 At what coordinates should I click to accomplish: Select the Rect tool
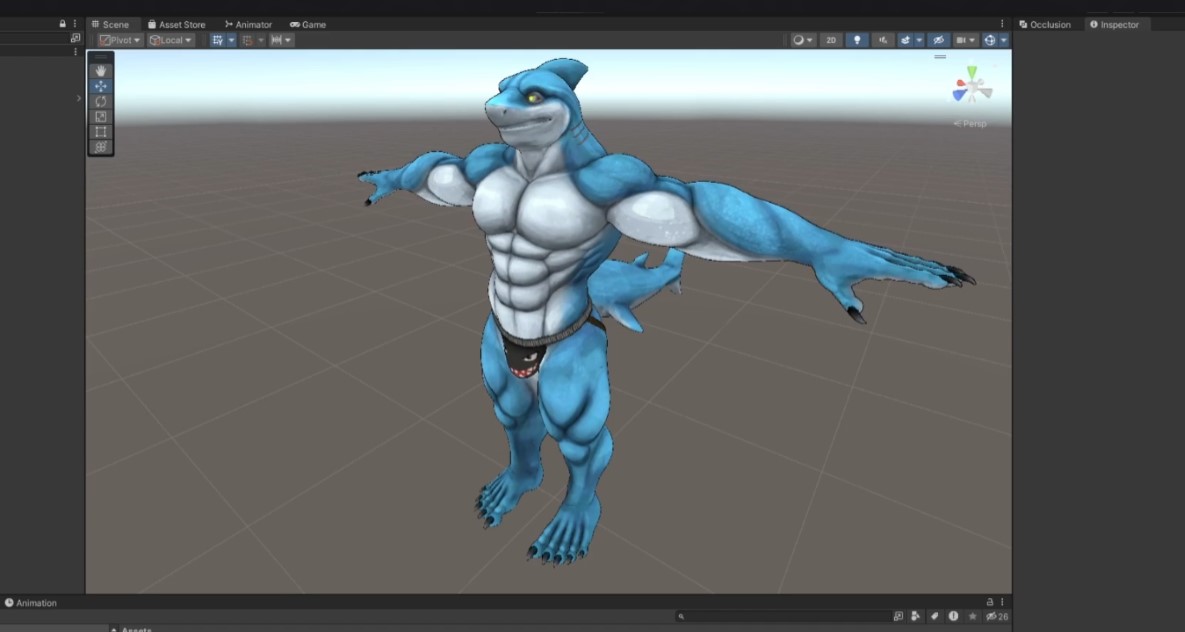[101, 132]
